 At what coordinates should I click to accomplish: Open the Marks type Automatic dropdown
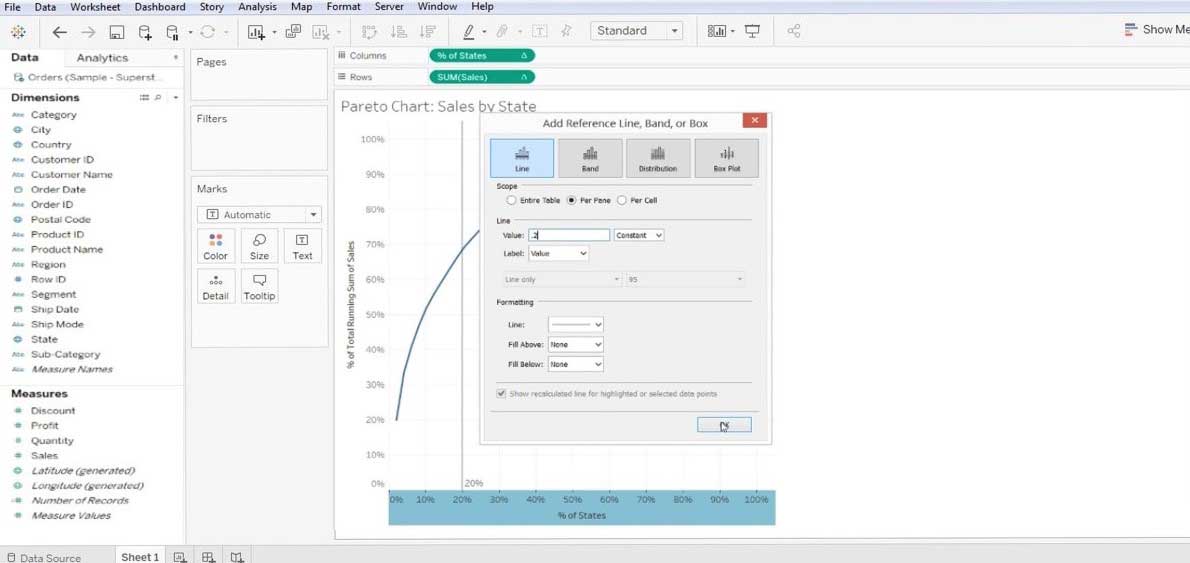tap(259, 215)
